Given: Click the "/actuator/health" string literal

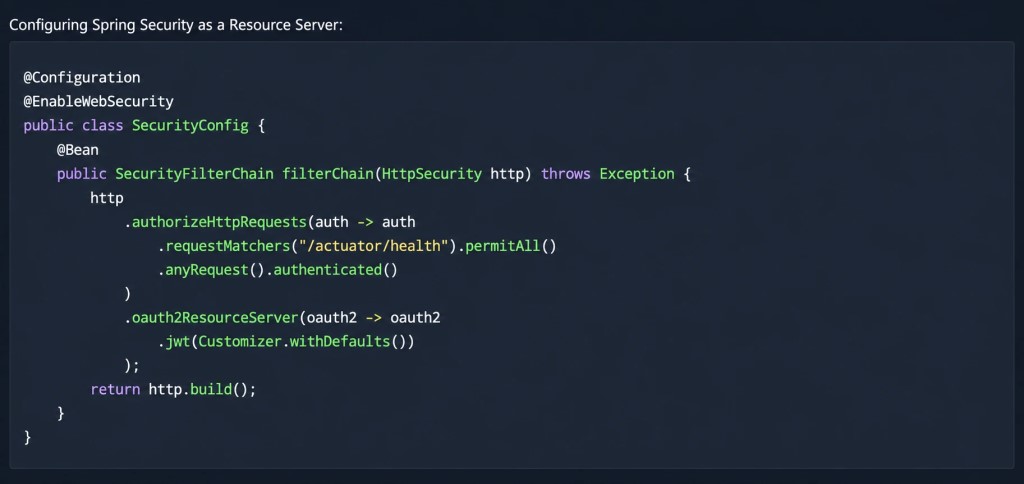Looking at the screenshot, I should (x=374, y=246).
